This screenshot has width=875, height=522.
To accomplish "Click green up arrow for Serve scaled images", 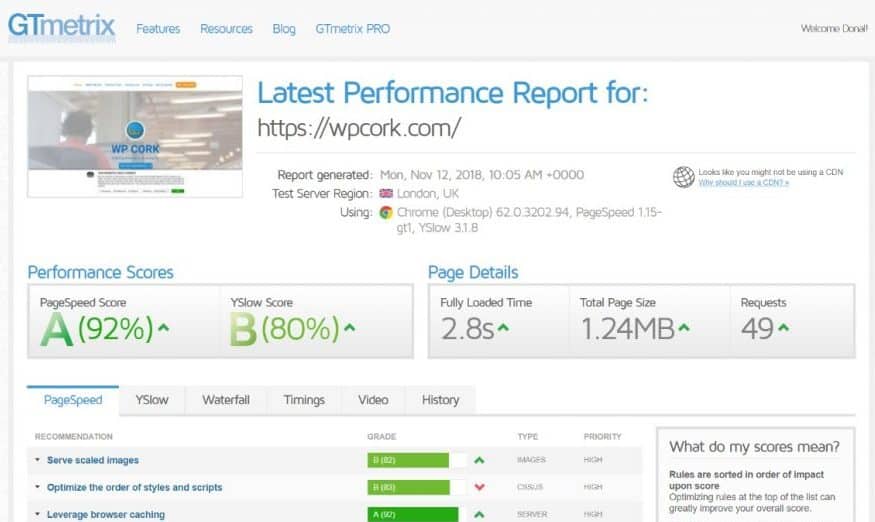I will tap(479, 460).
